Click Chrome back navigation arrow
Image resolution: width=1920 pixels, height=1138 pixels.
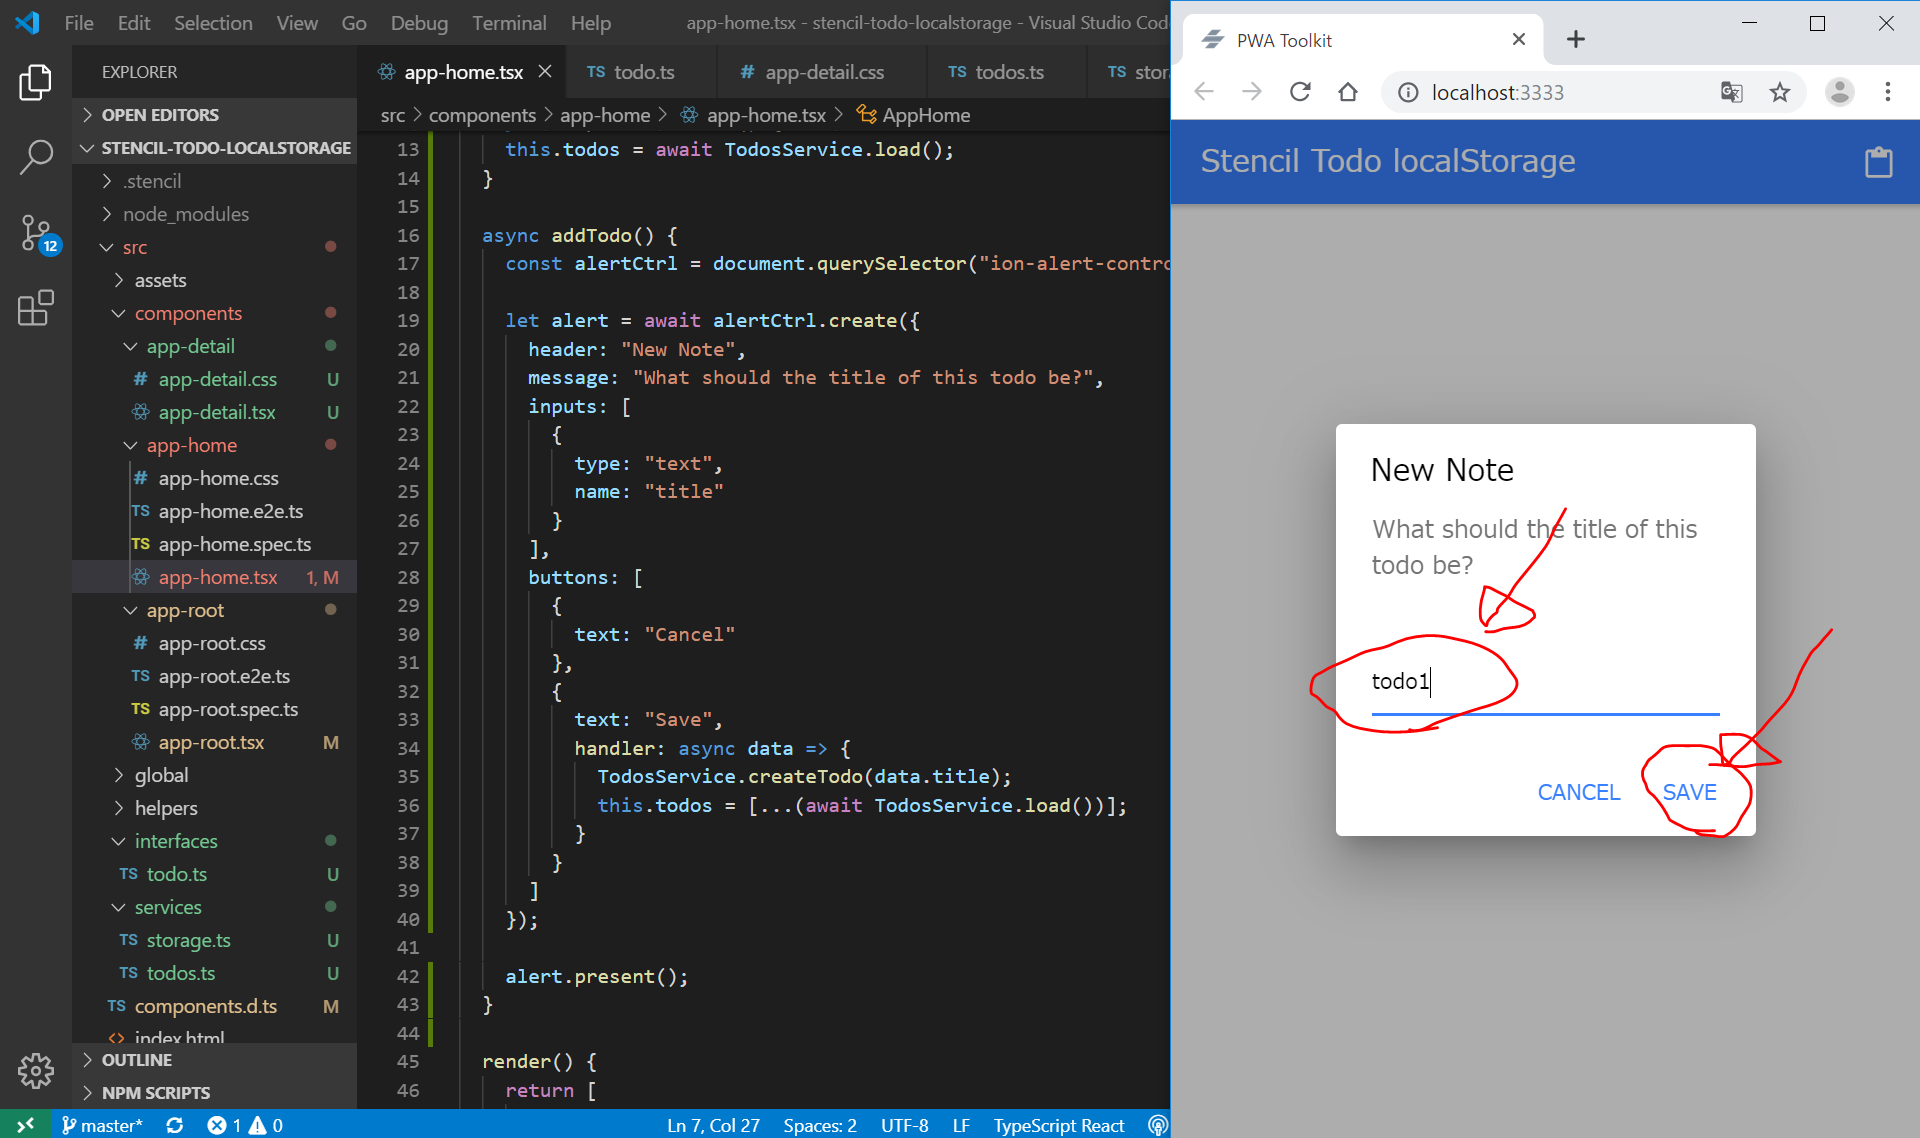pyautogui.click(x=1204, y=92)
